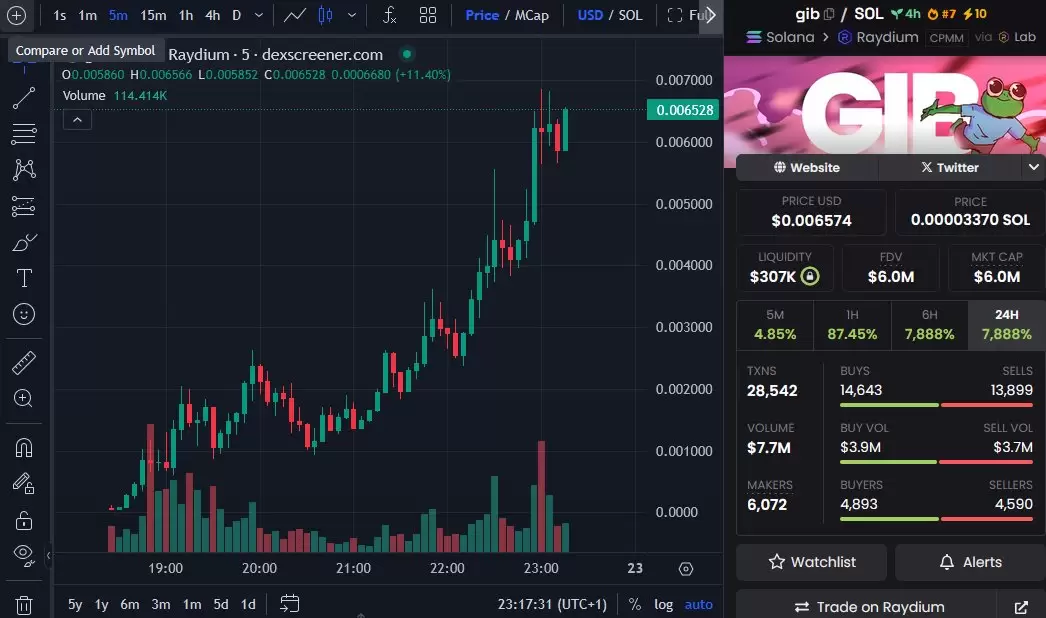Open the chart style dropdown arrow
This screenshot has height=618, width=1046.
tap(352, 15)
